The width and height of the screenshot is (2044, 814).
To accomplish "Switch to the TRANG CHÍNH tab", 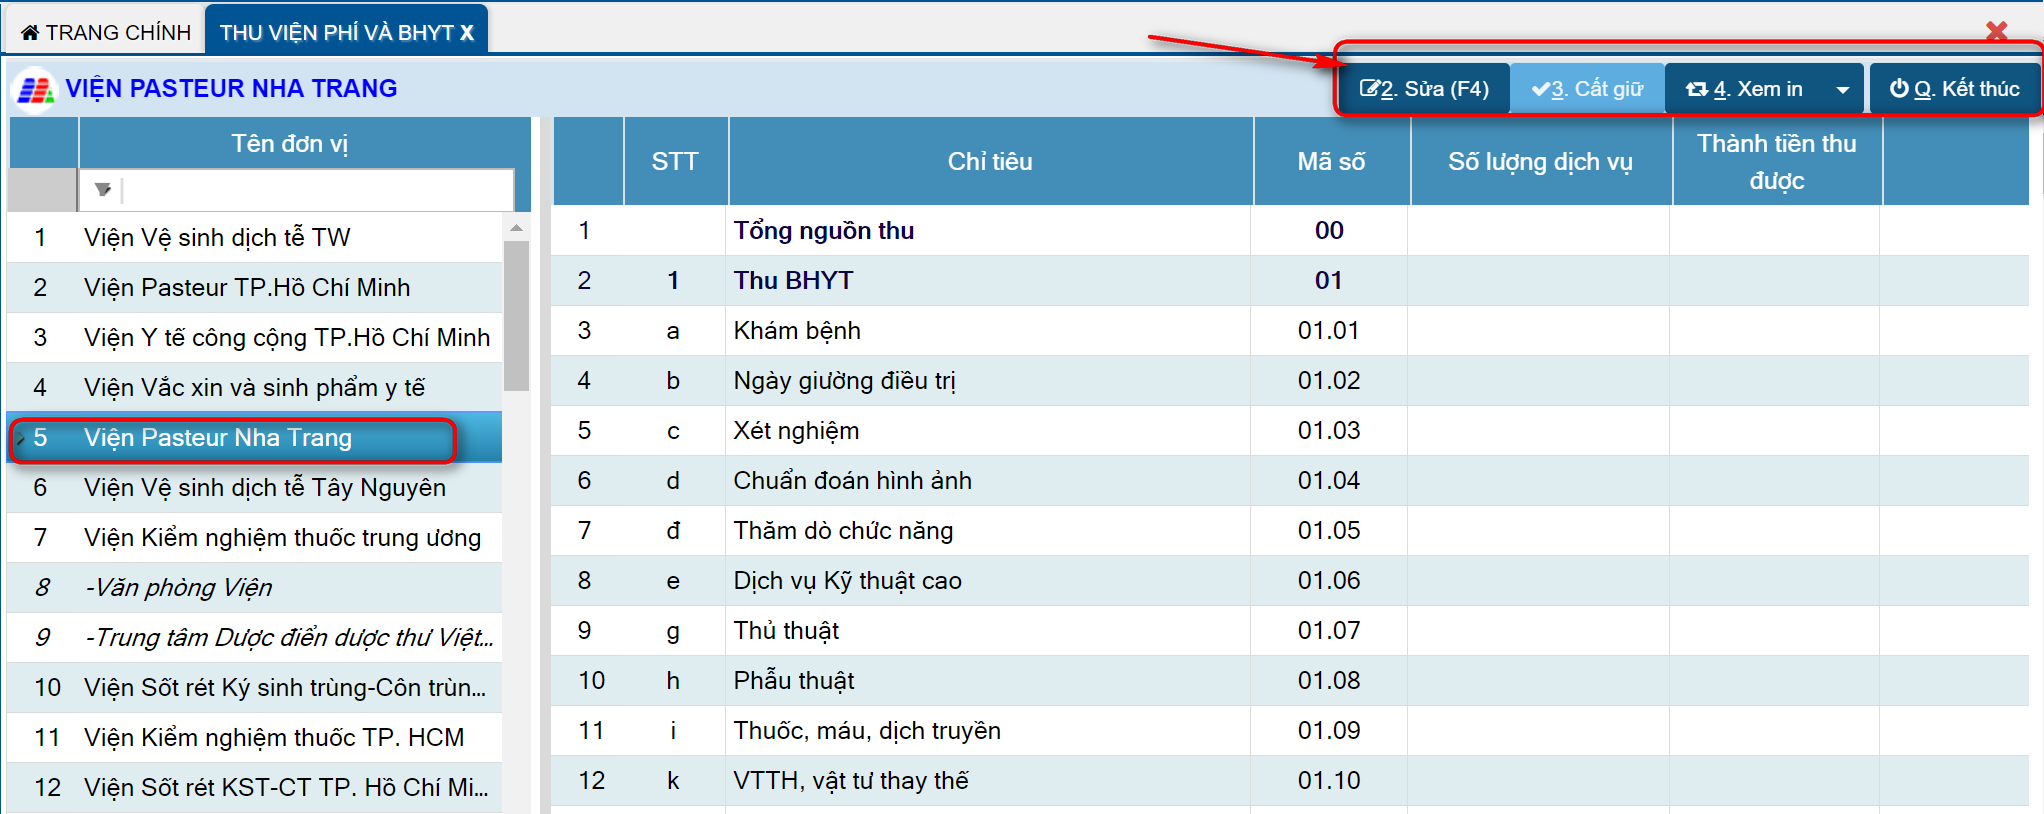I will [x=106, y=32].
